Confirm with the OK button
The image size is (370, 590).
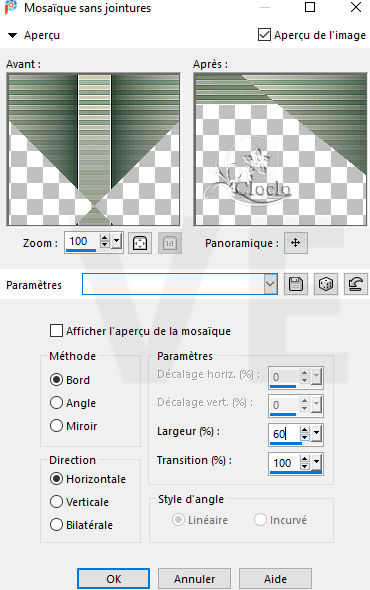tap(113, 578)
